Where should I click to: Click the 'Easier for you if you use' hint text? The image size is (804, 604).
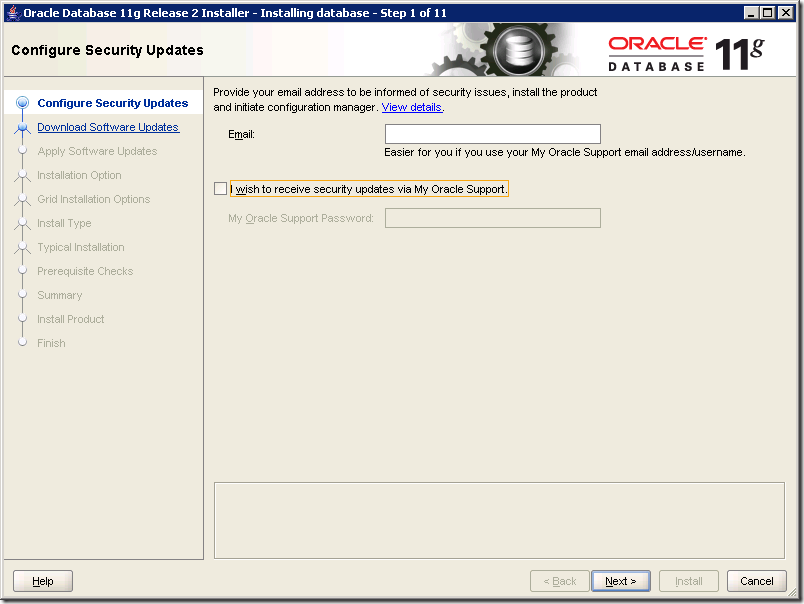tap(565, 152)
